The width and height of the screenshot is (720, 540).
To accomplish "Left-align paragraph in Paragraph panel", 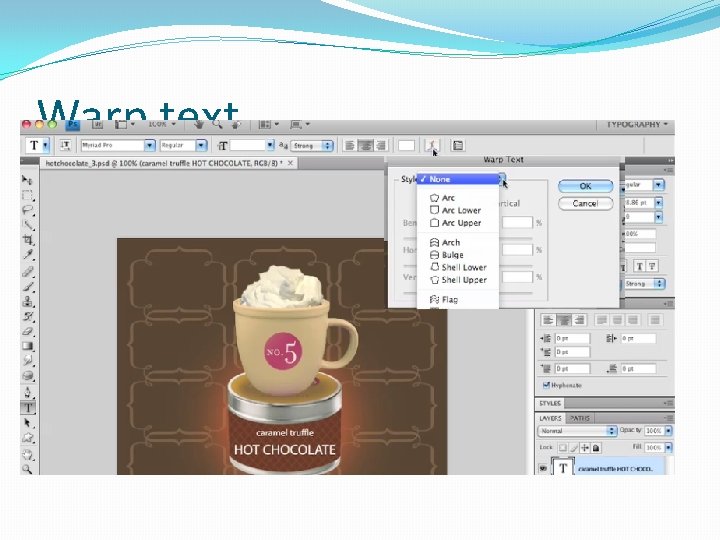I will click(x=548, y=320).
